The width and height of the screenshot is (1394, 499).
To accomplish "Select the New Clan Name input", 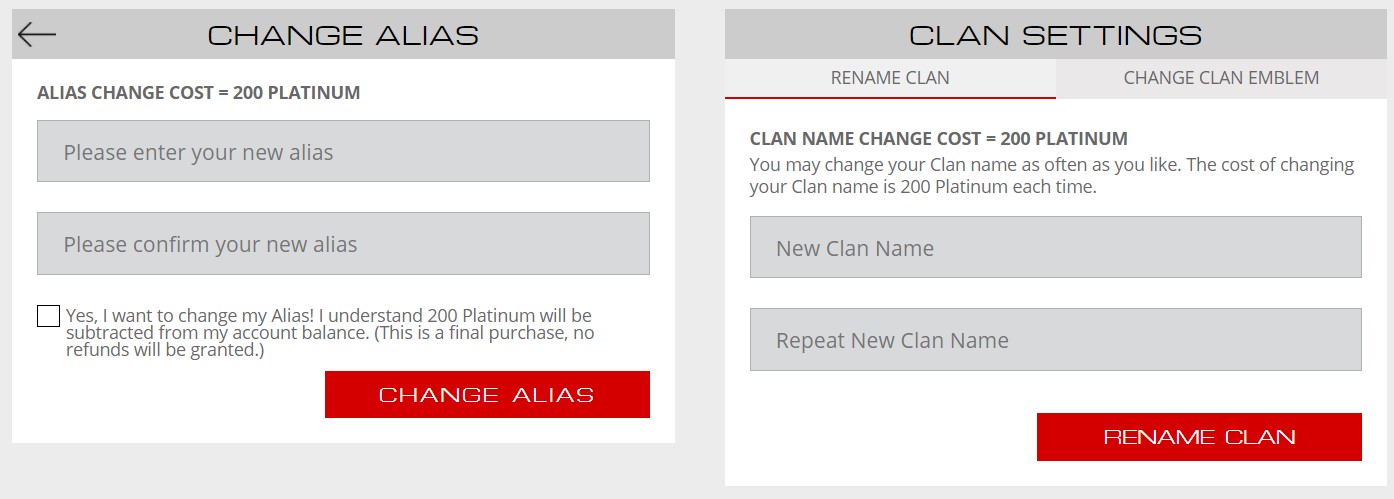I will point(1055,248).
